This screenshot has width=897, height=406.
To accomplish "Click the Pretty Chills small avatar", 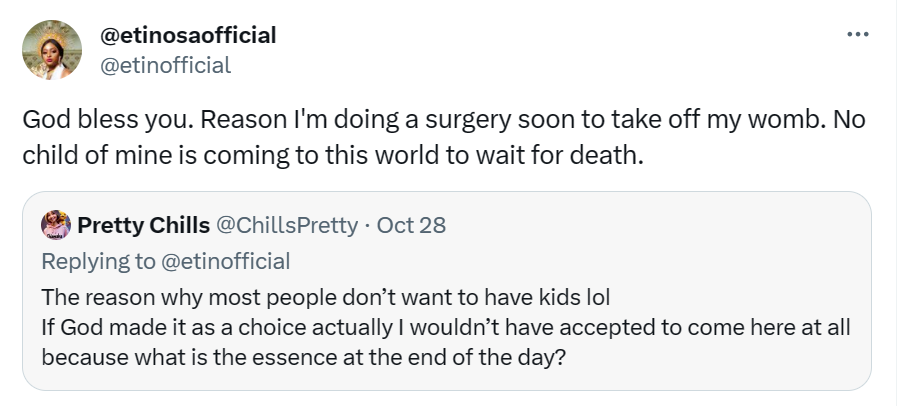I will (x=55, y=224).
